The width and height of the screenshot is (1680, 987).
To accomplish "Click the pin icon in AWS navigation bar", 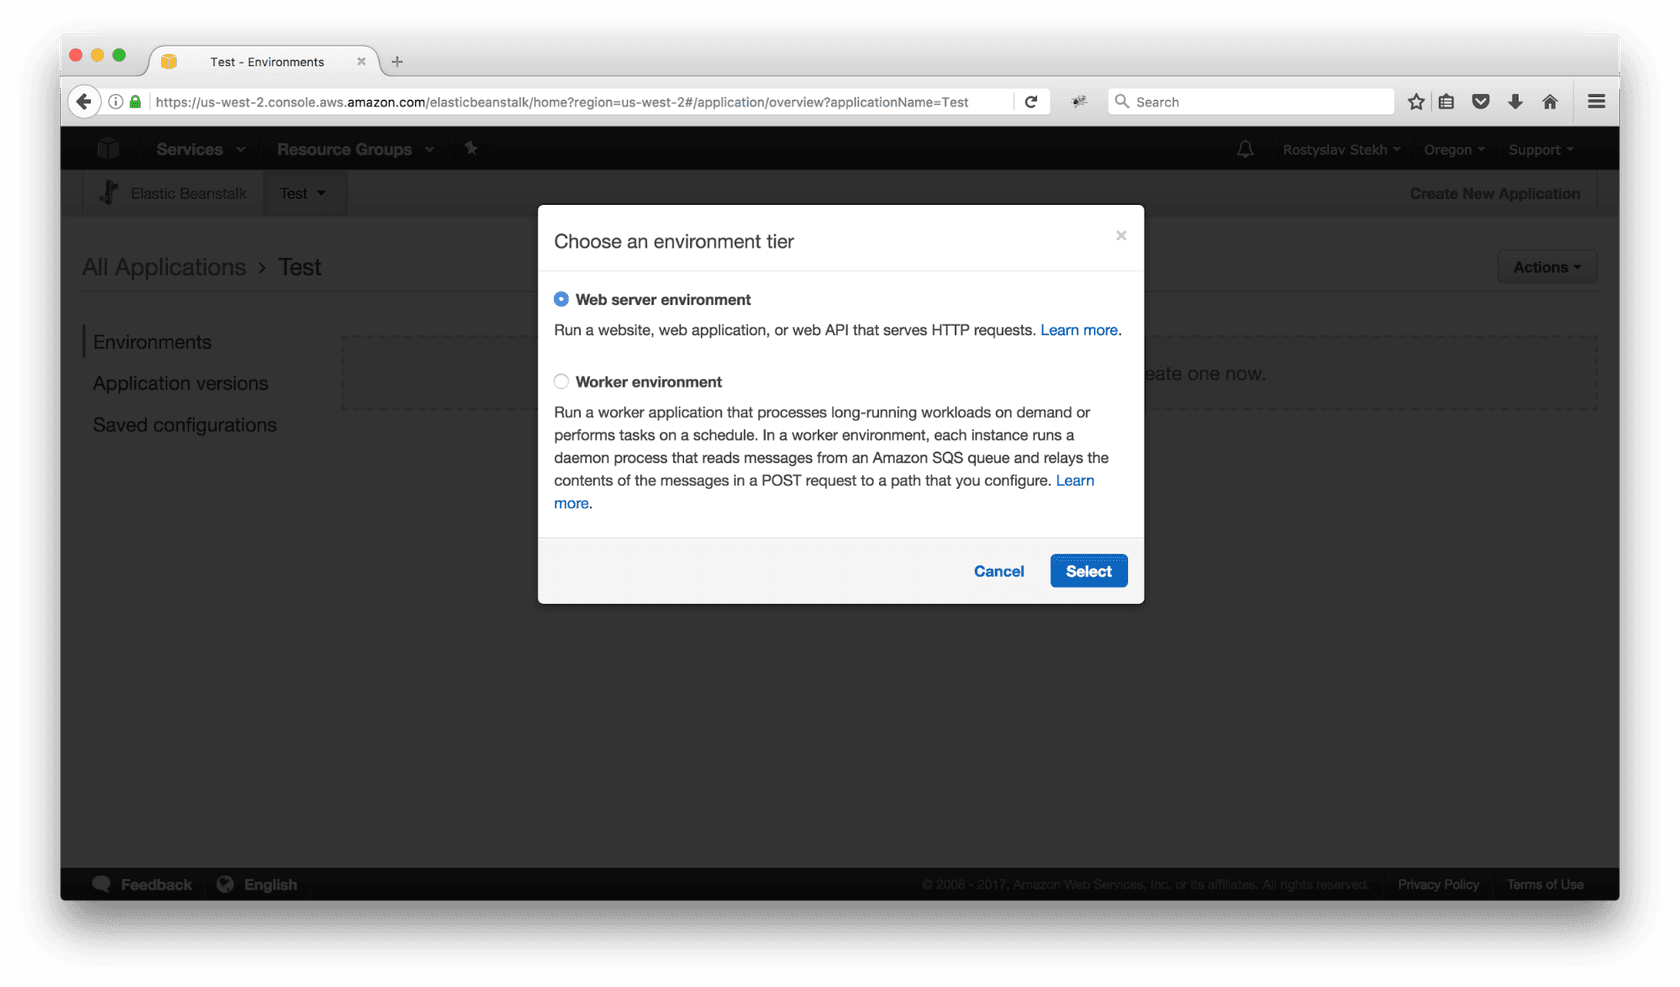I will pos(471,148).
